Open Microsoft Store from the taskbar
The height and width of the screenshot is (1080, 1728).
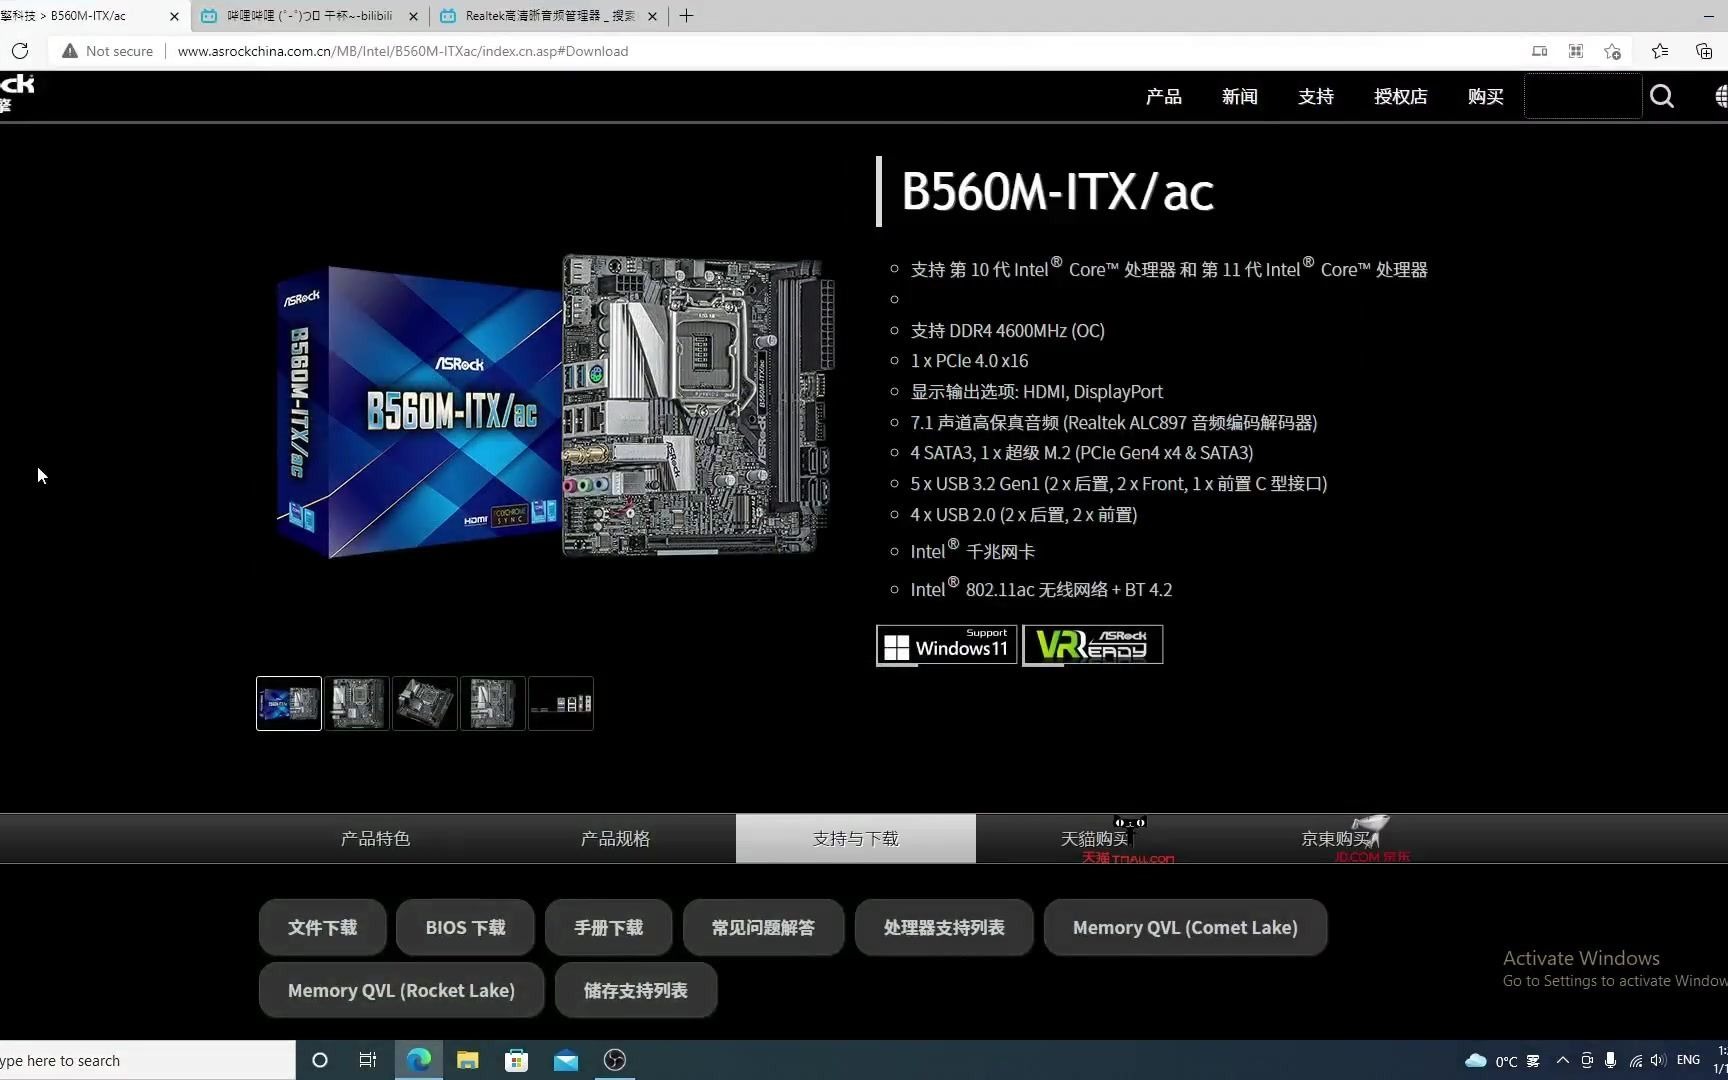pos(517,1060)
